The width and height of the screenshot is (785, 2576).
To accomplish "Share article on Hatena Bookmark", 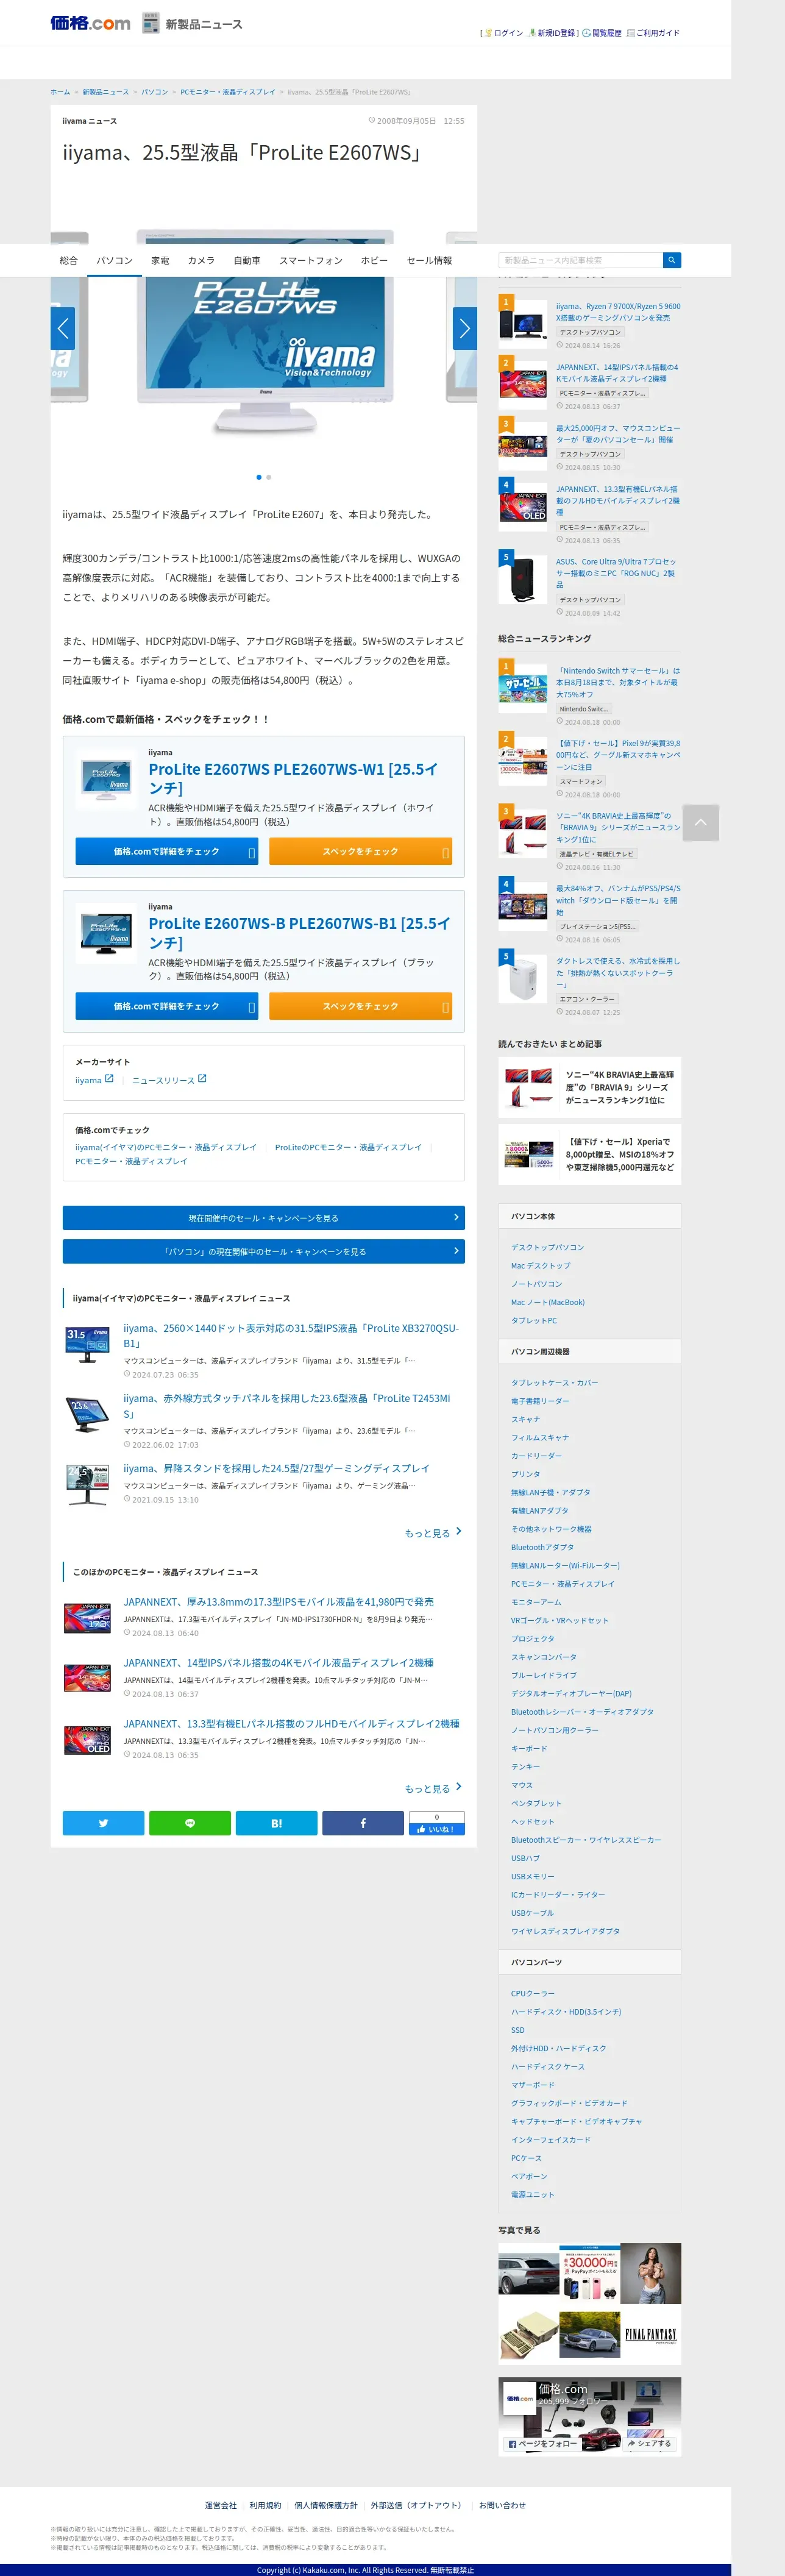I will click(276, 1823).
